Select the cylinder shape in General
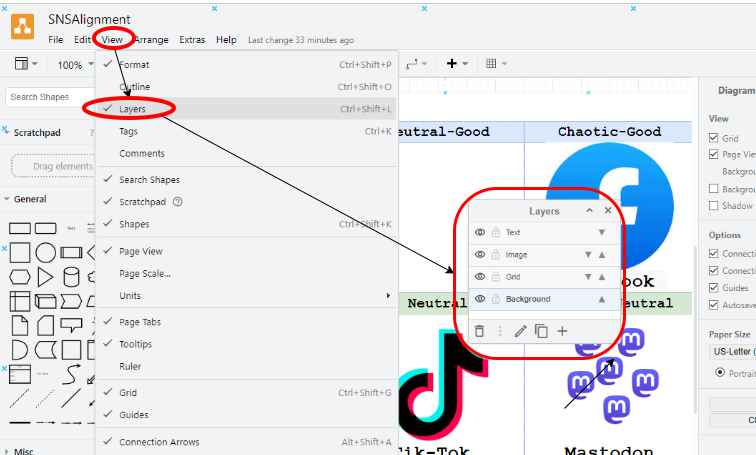 coord(71,277)
